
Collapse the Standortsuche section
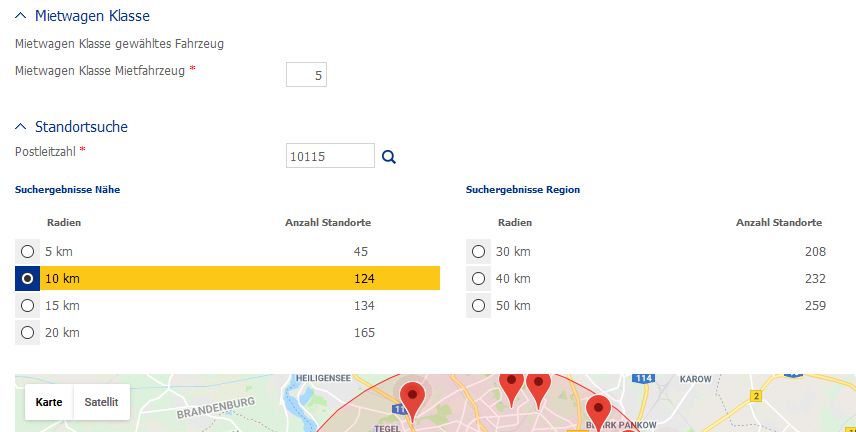(21, 127)
